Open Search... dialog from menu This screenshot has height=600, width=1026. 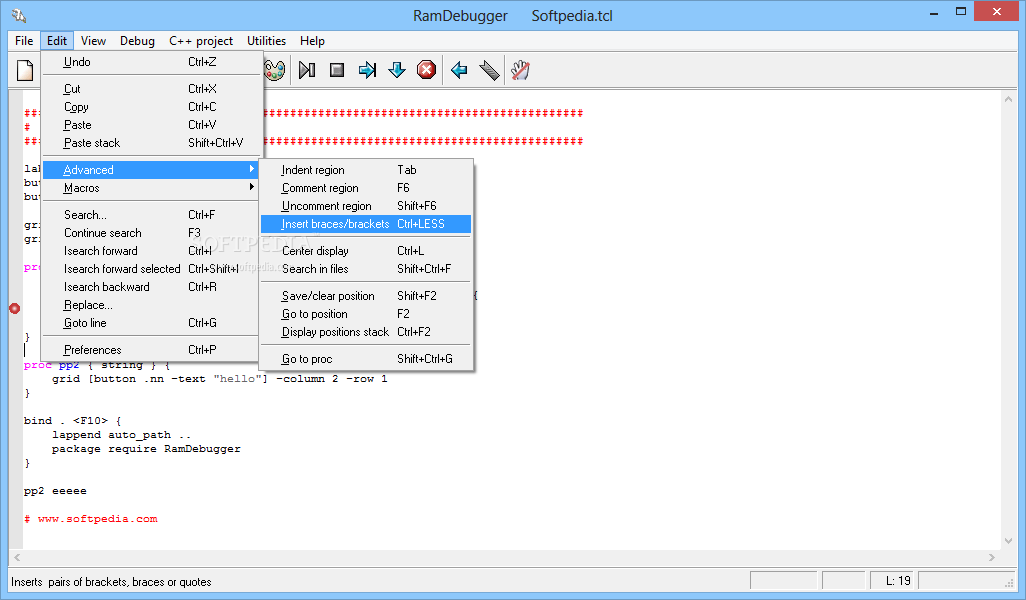(x=150, y=215)
